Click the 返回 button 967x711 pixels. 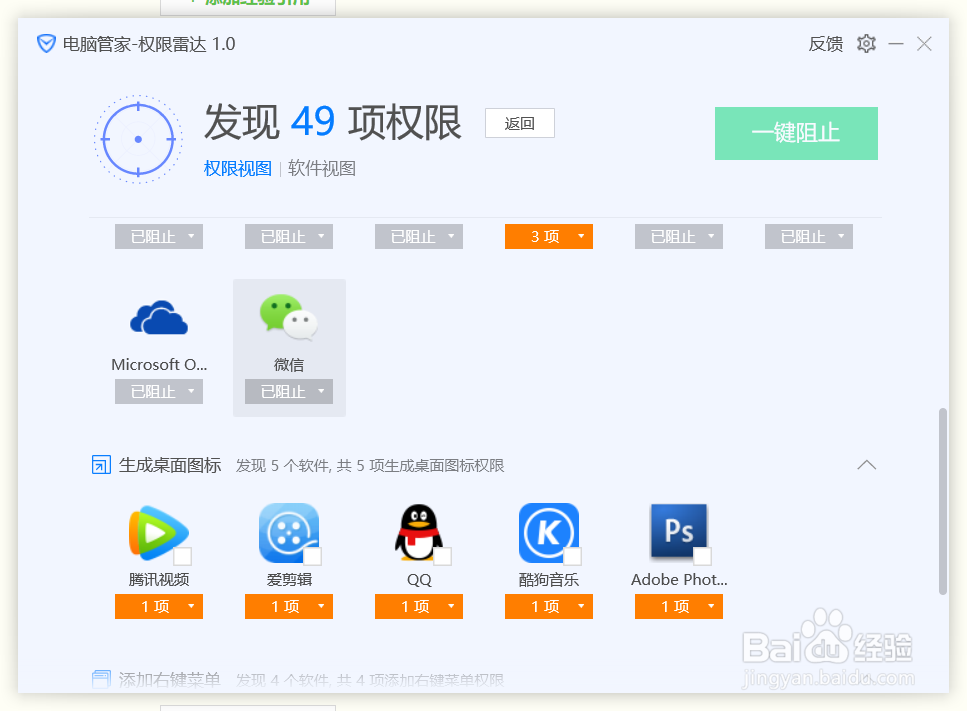click(520, 123)
